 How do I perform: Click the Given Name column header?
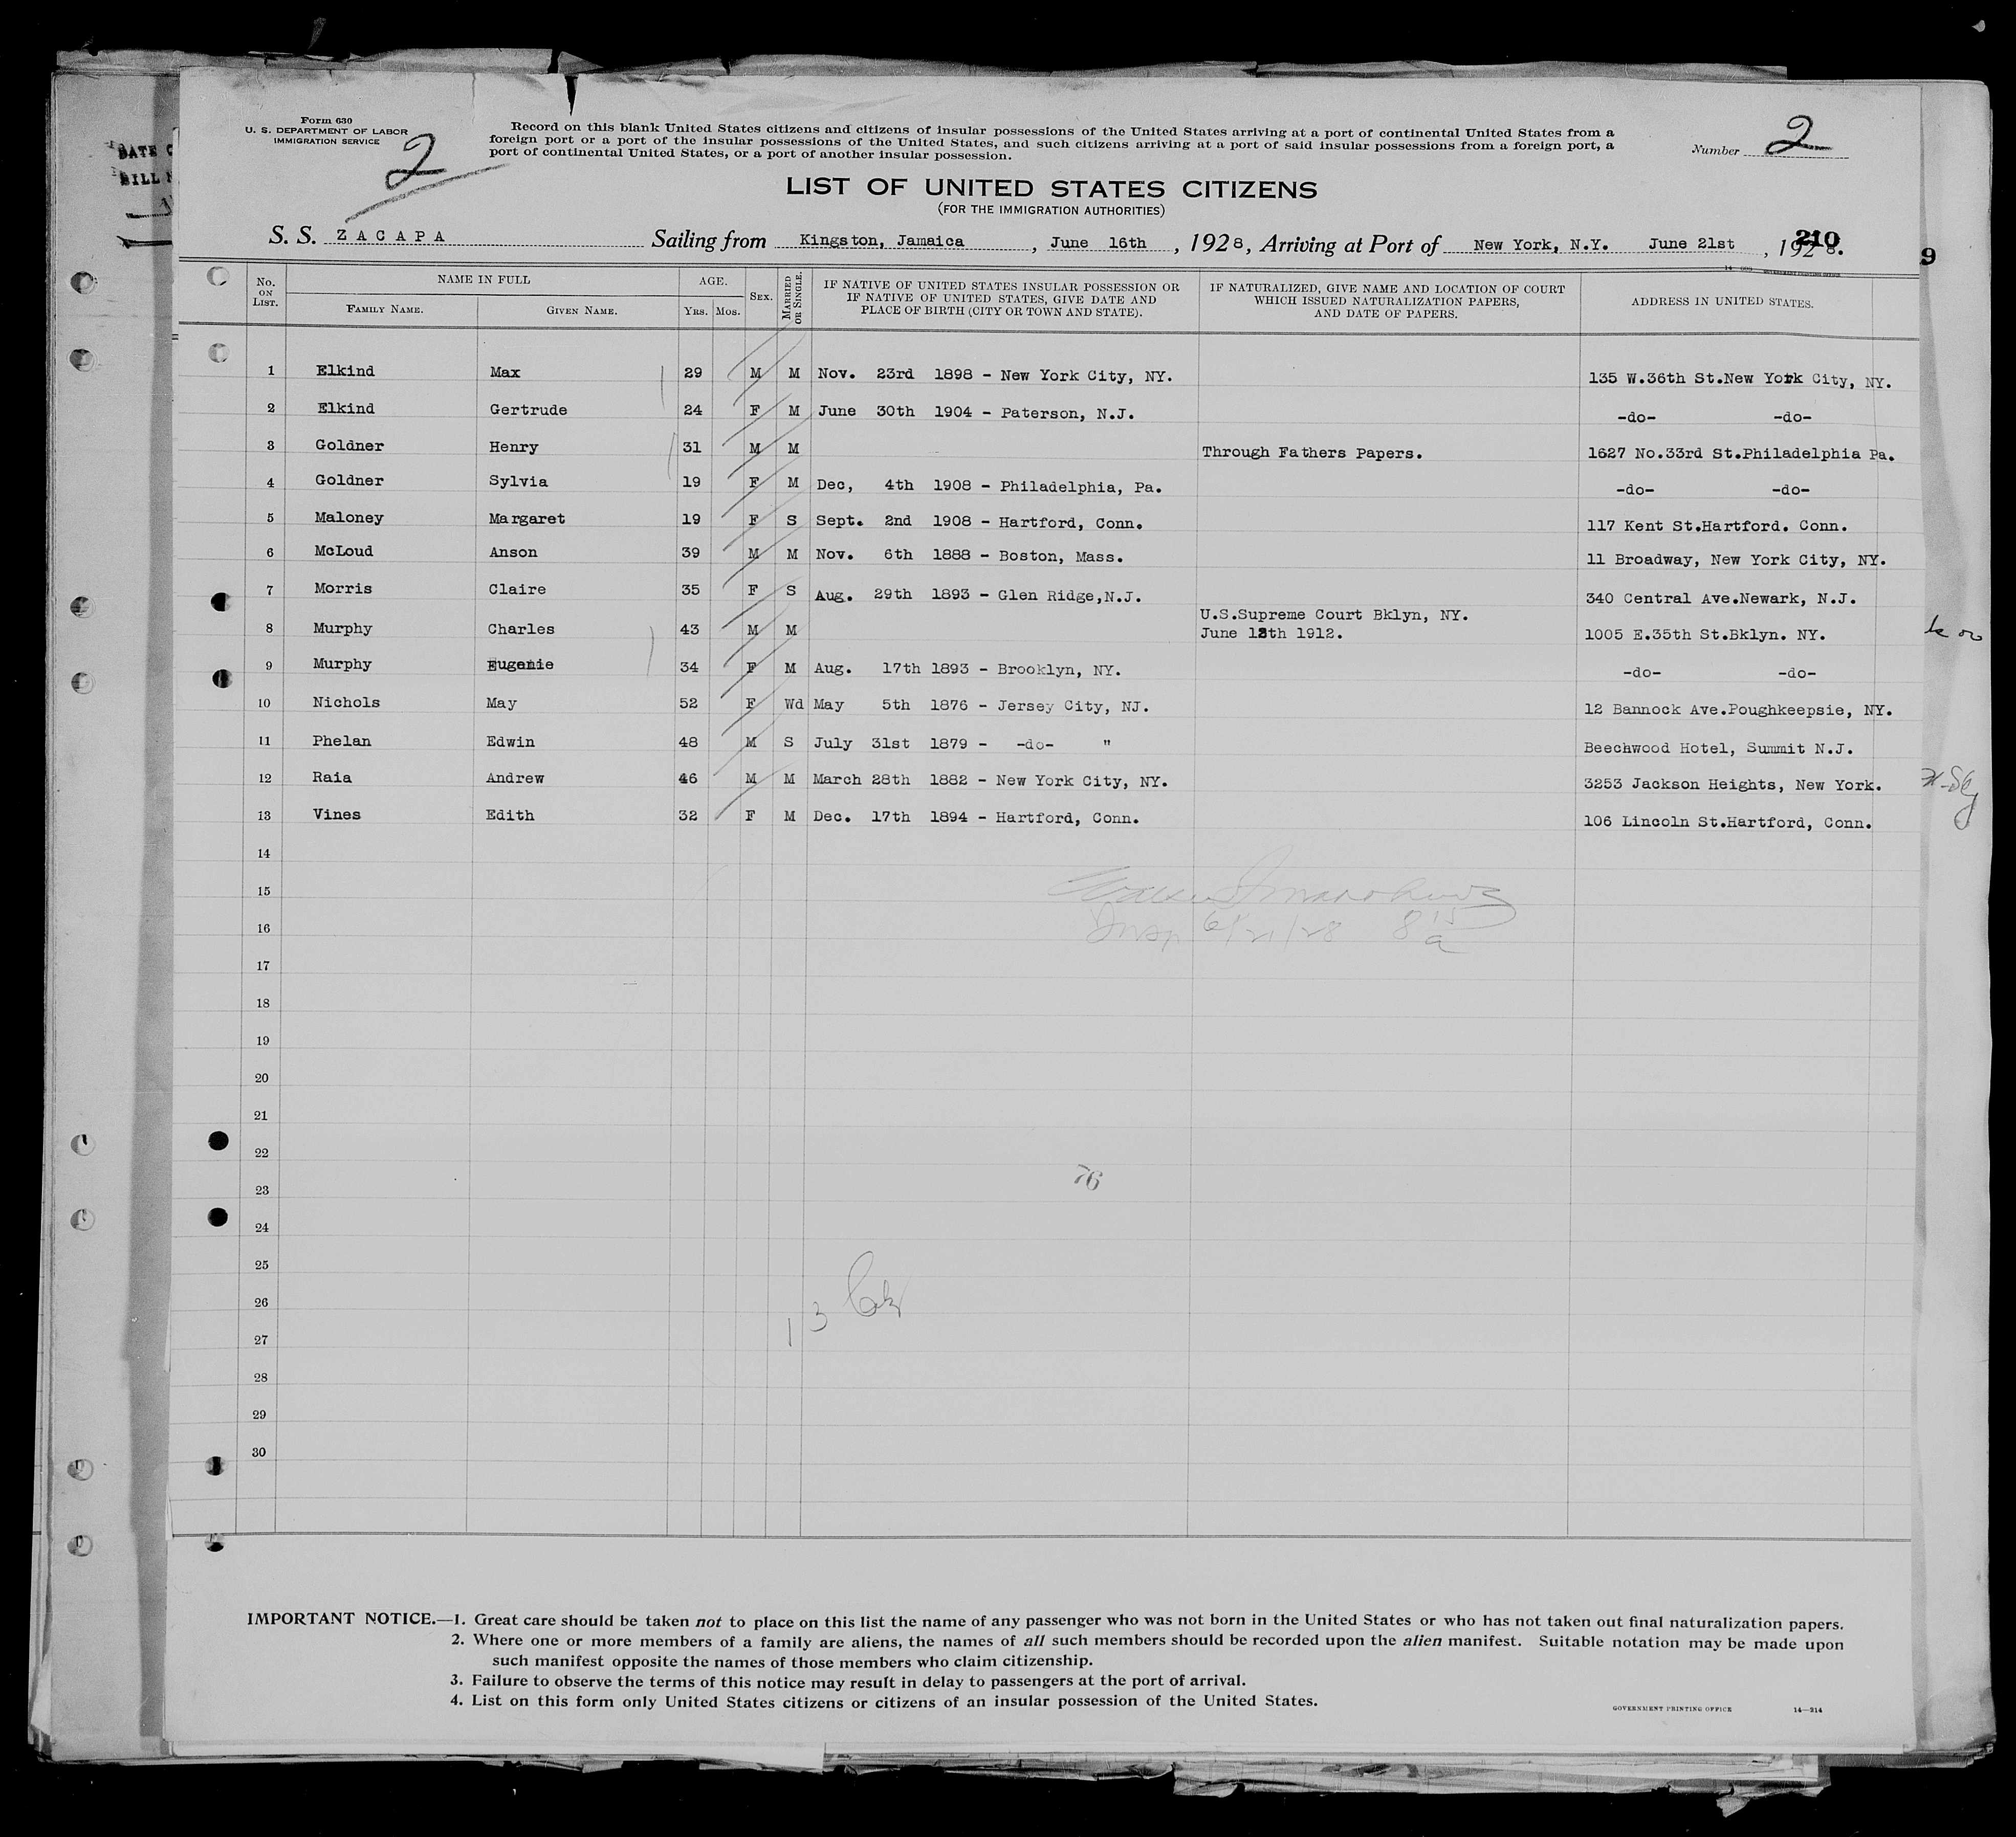[x=581, y=311]
